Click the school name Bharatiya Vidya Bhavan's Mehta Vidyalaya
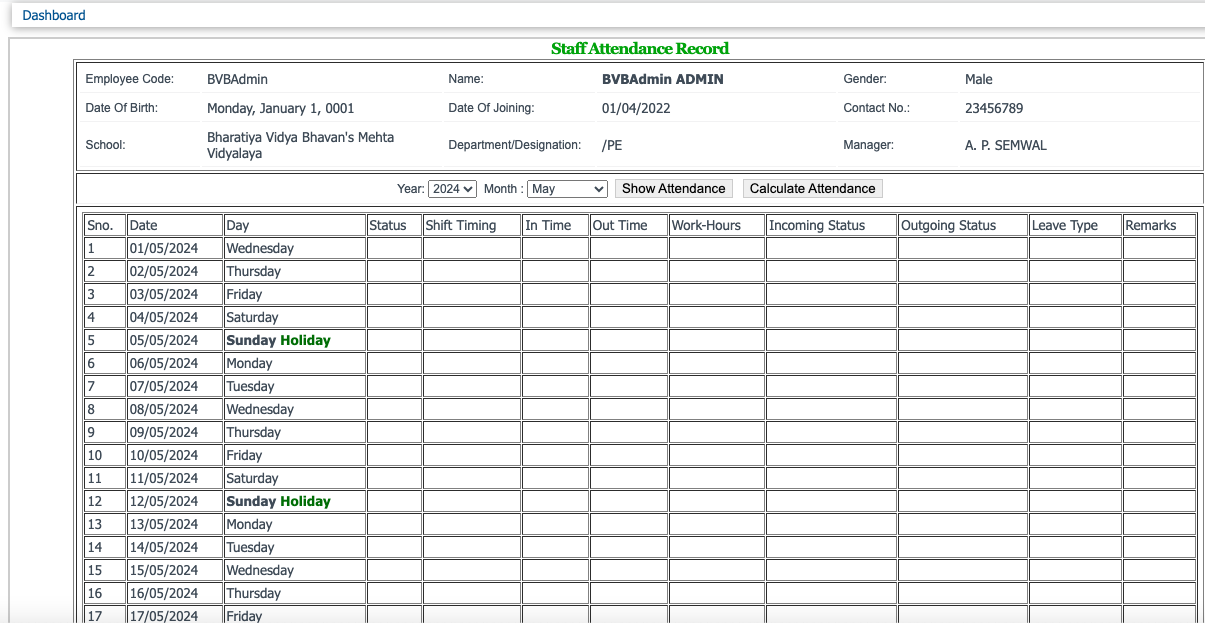 pyautogui.click(x=300, y=145)
